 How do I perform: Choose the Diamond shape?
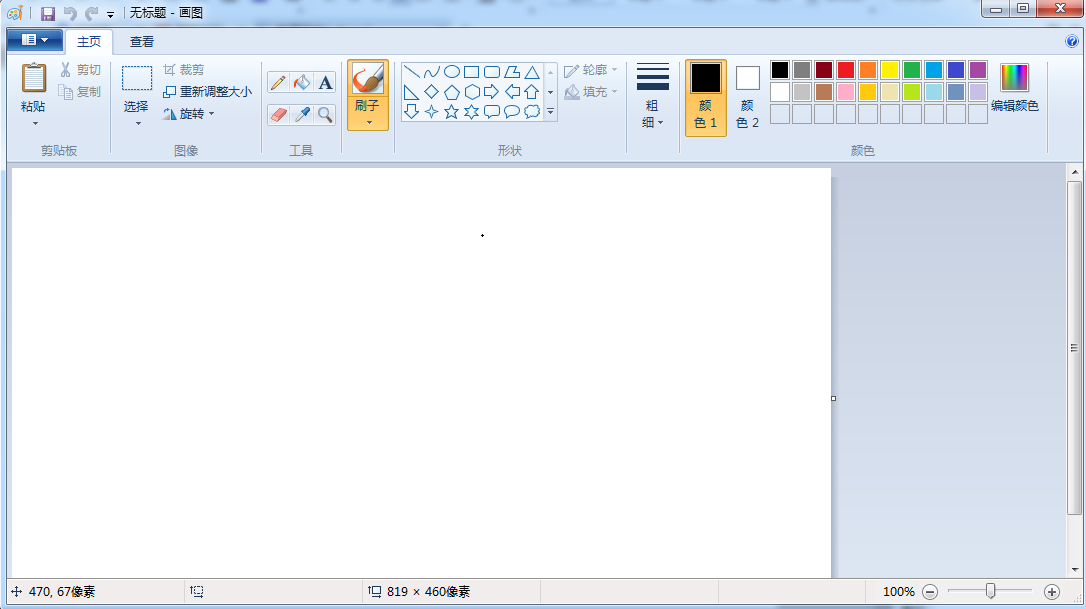point(431,92)
